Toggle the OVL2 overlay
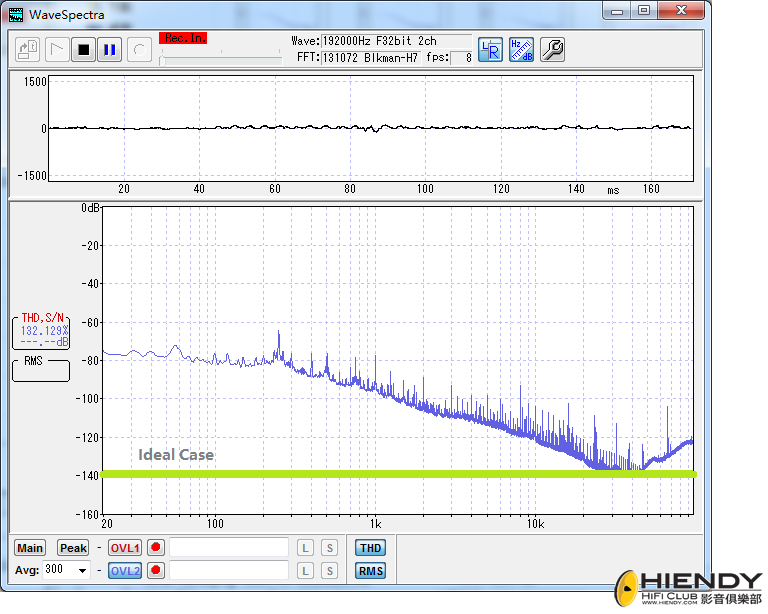 point(125,571)
